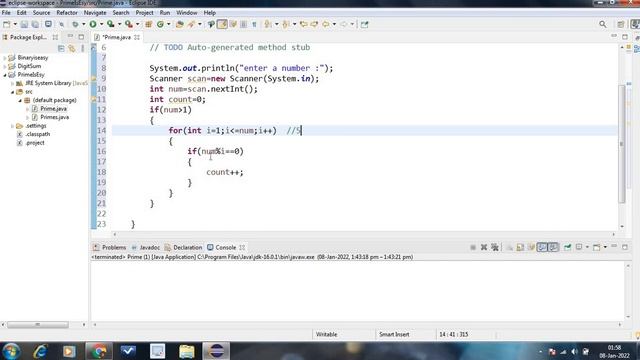Open the Run menu
Screen dimensions: 640x360
(165, 13)
